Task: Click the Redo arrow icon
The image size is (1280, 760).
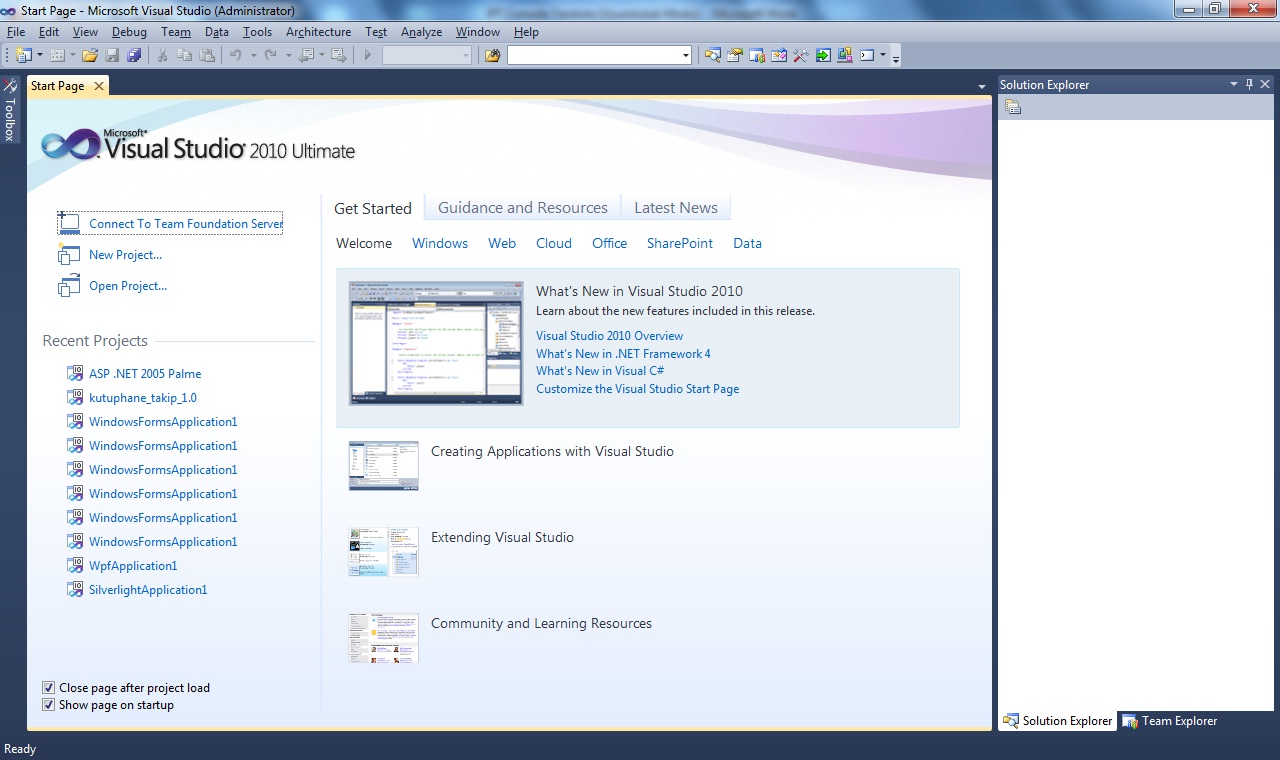Action: coord(270,56)
